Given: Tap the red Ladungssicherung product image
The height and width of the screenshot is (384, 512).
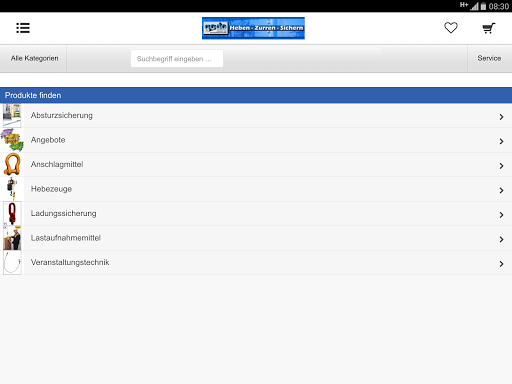Looking at the screenshot, I should point(12,213).
